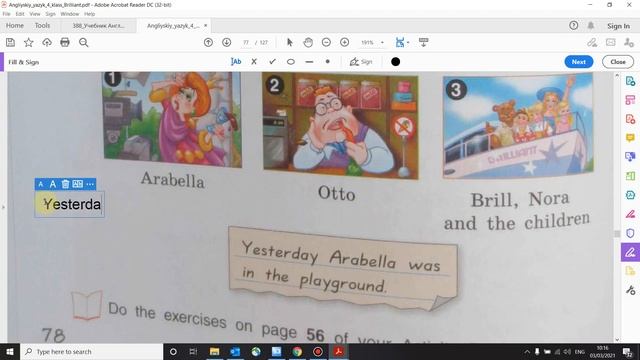The image size is (640, 360).
Task: Go to next page arrow
Action: pyautogui.click(x=227, y=42)
